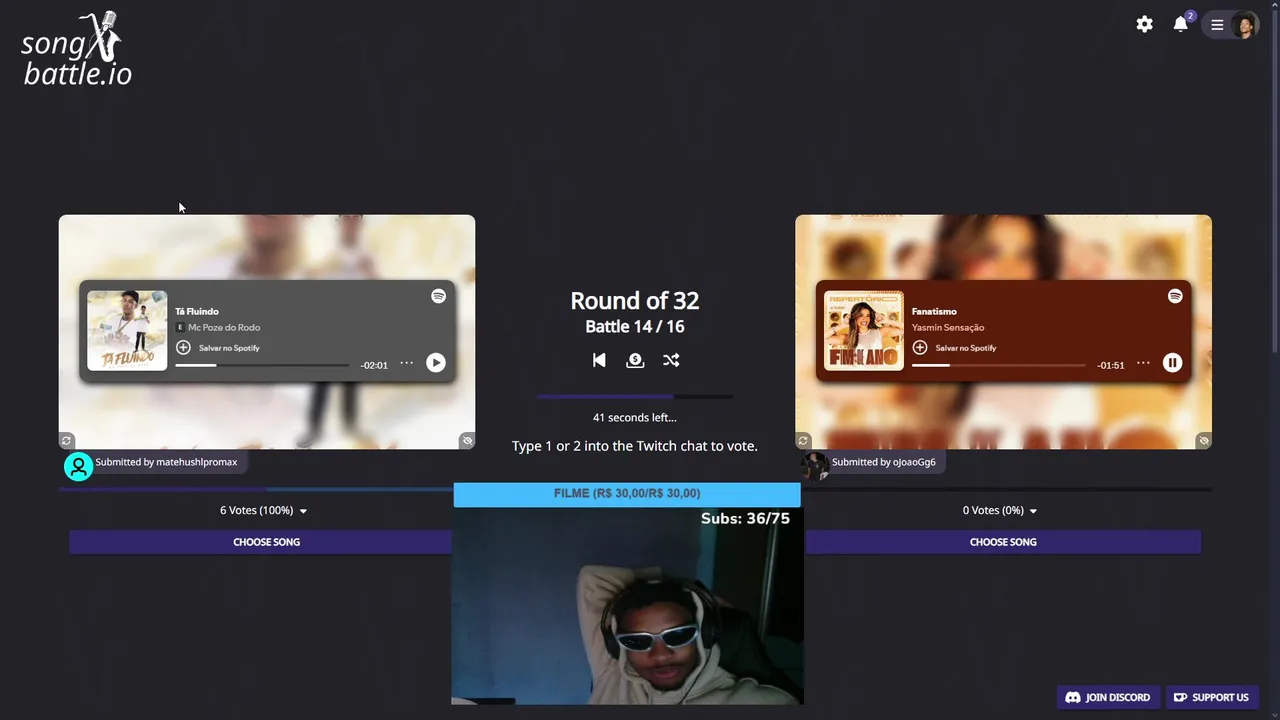Open the Yasmin Sensação artist link

click(x=948, y=327)
